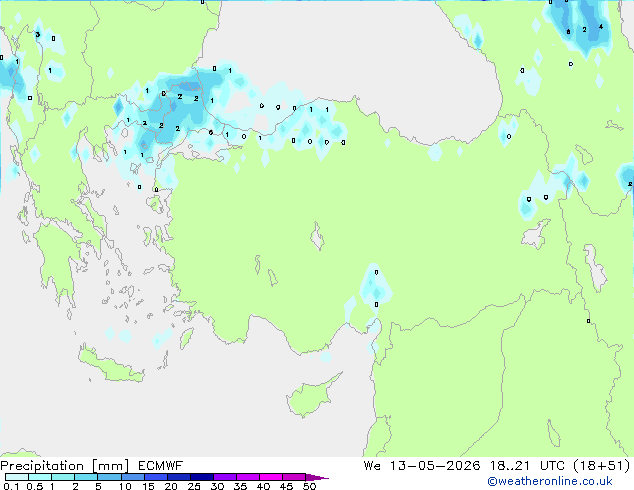This screenshot has height=490, width=634.
Task: Click the palest cyan swatch above 0.1
Action: (x=17, y=477)
